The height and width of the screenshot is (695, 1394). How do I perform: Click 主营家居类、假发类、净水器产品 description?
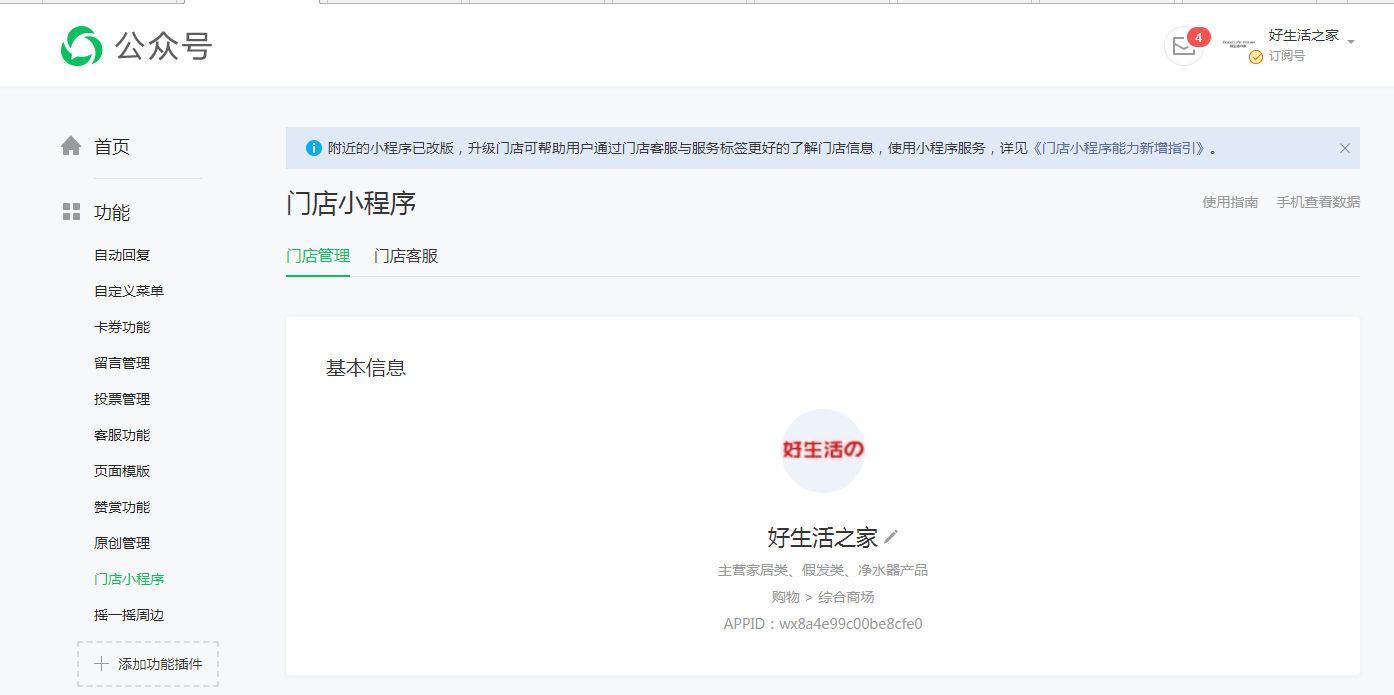tap(823, 570)
